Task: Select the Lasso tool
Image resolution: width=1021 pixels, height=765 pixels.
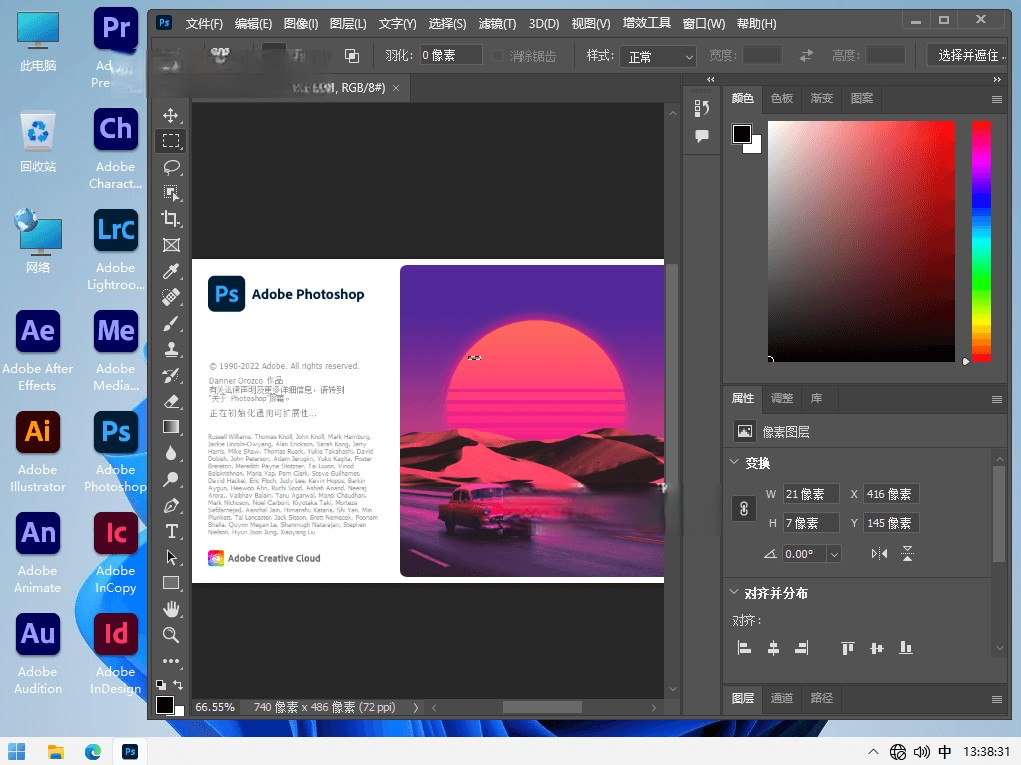Action: coord(171,167)
